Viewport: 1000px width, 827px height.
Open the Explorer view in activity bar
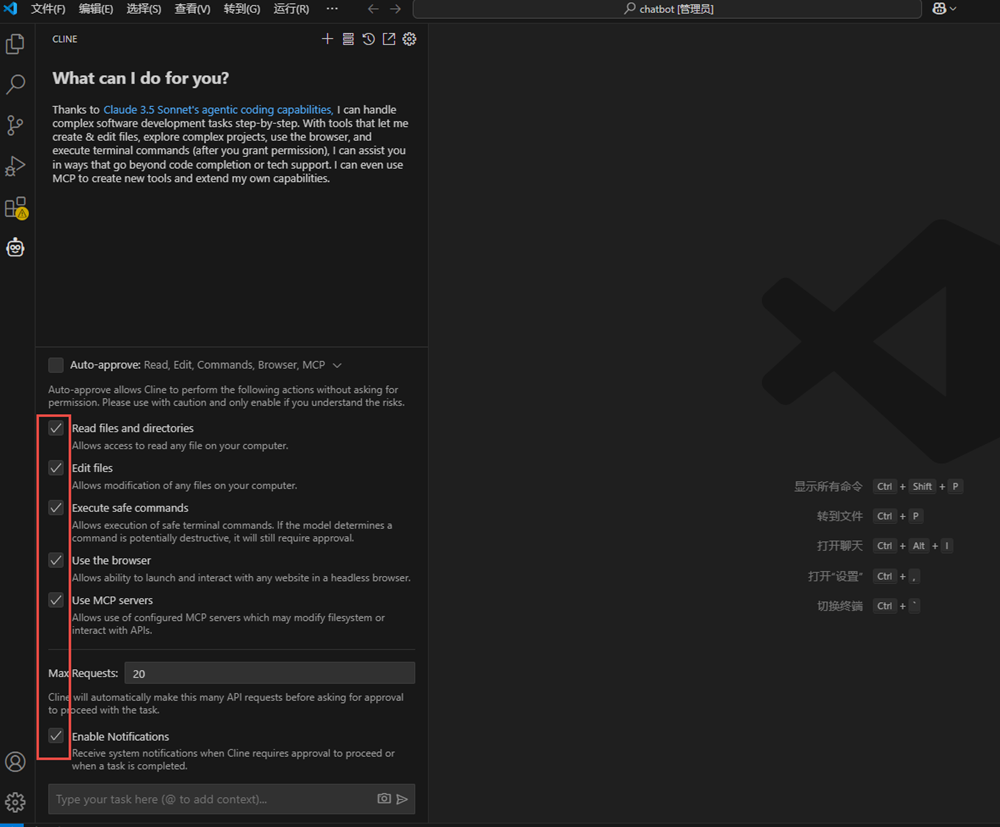[x=15, y=43]
